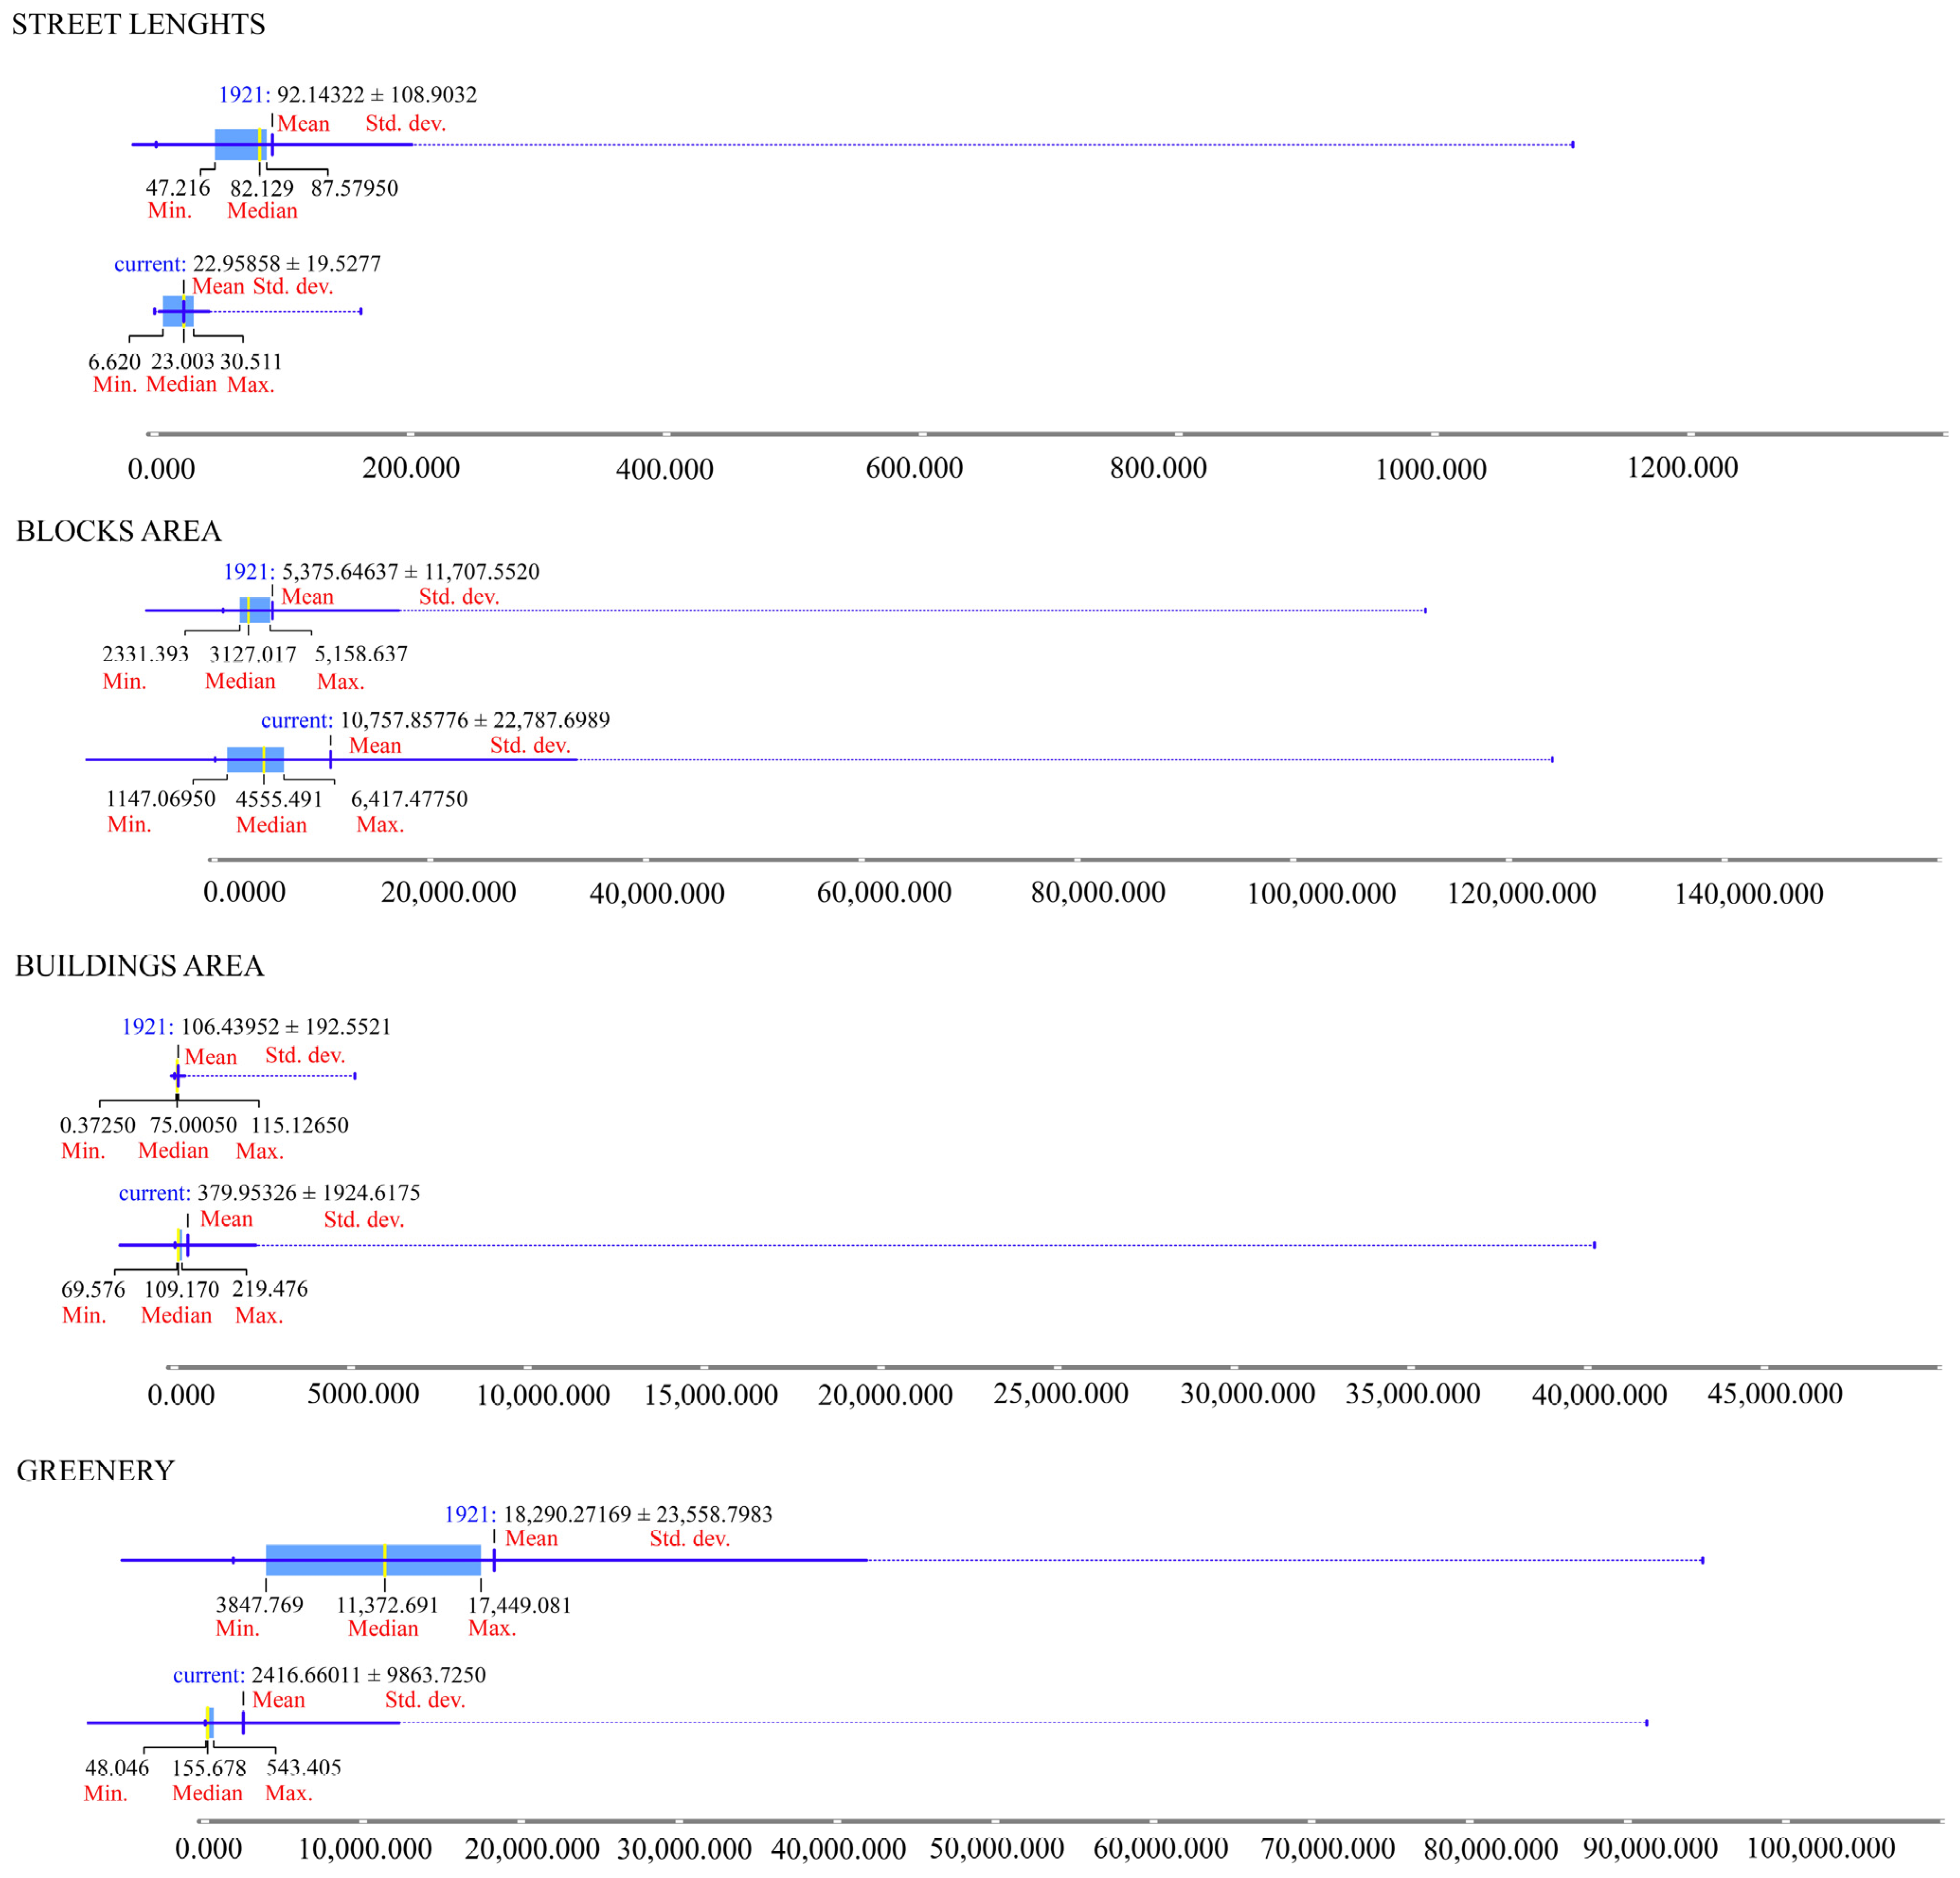Click the 17,449.081 Max value in greenery
The image size is (1960, 1878).
[520, 1605]
